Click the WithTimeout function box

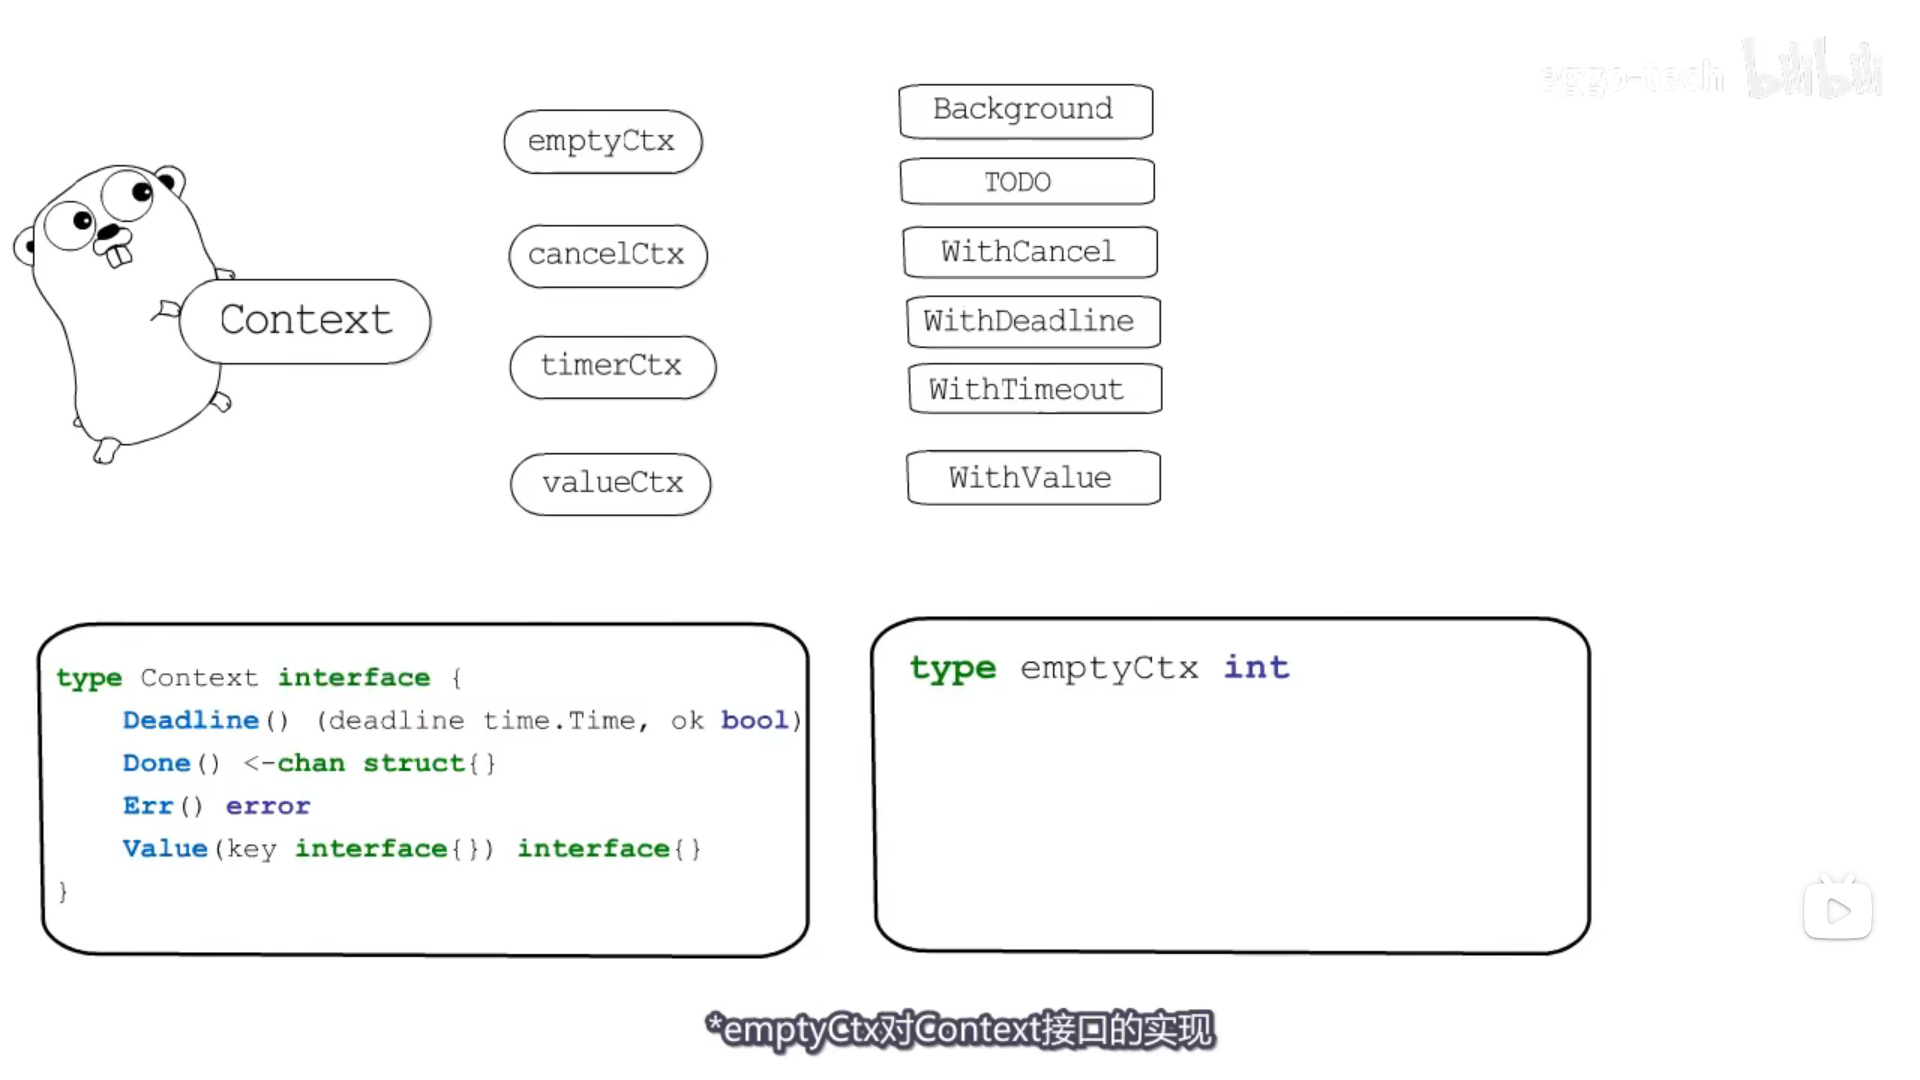click(1035, 388)
